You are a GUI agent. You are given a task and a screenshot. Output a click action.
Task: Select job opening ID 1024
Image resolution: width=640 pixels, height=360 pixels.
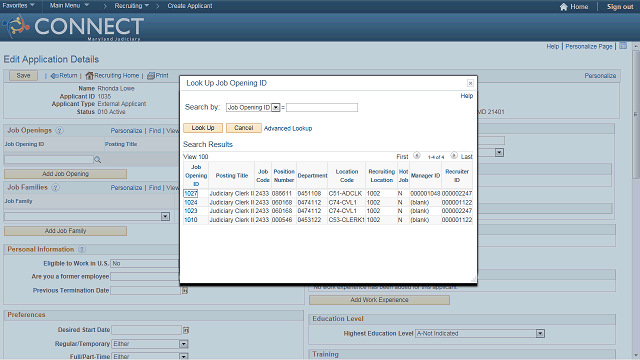coord(191,202)
